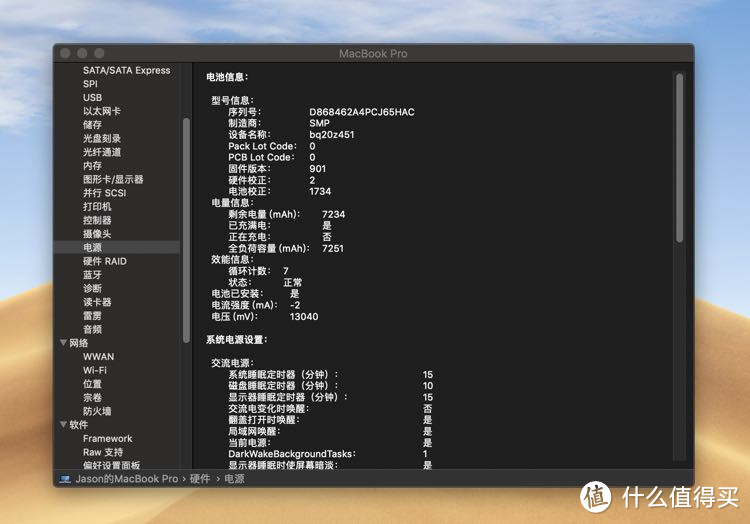Viewport: 750px width, 524px height.
Task: Open WWAN under network
Action: pyautogui.click(x=99, y=357)
